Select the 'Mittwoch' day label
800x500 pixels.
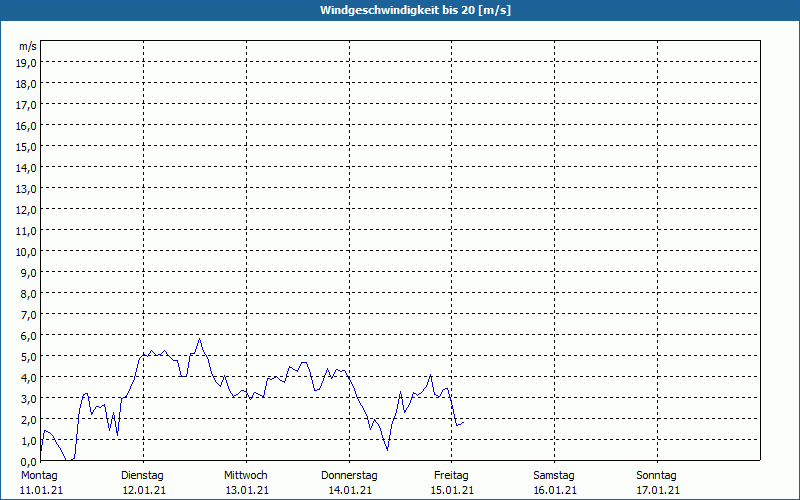coord(245,476)
